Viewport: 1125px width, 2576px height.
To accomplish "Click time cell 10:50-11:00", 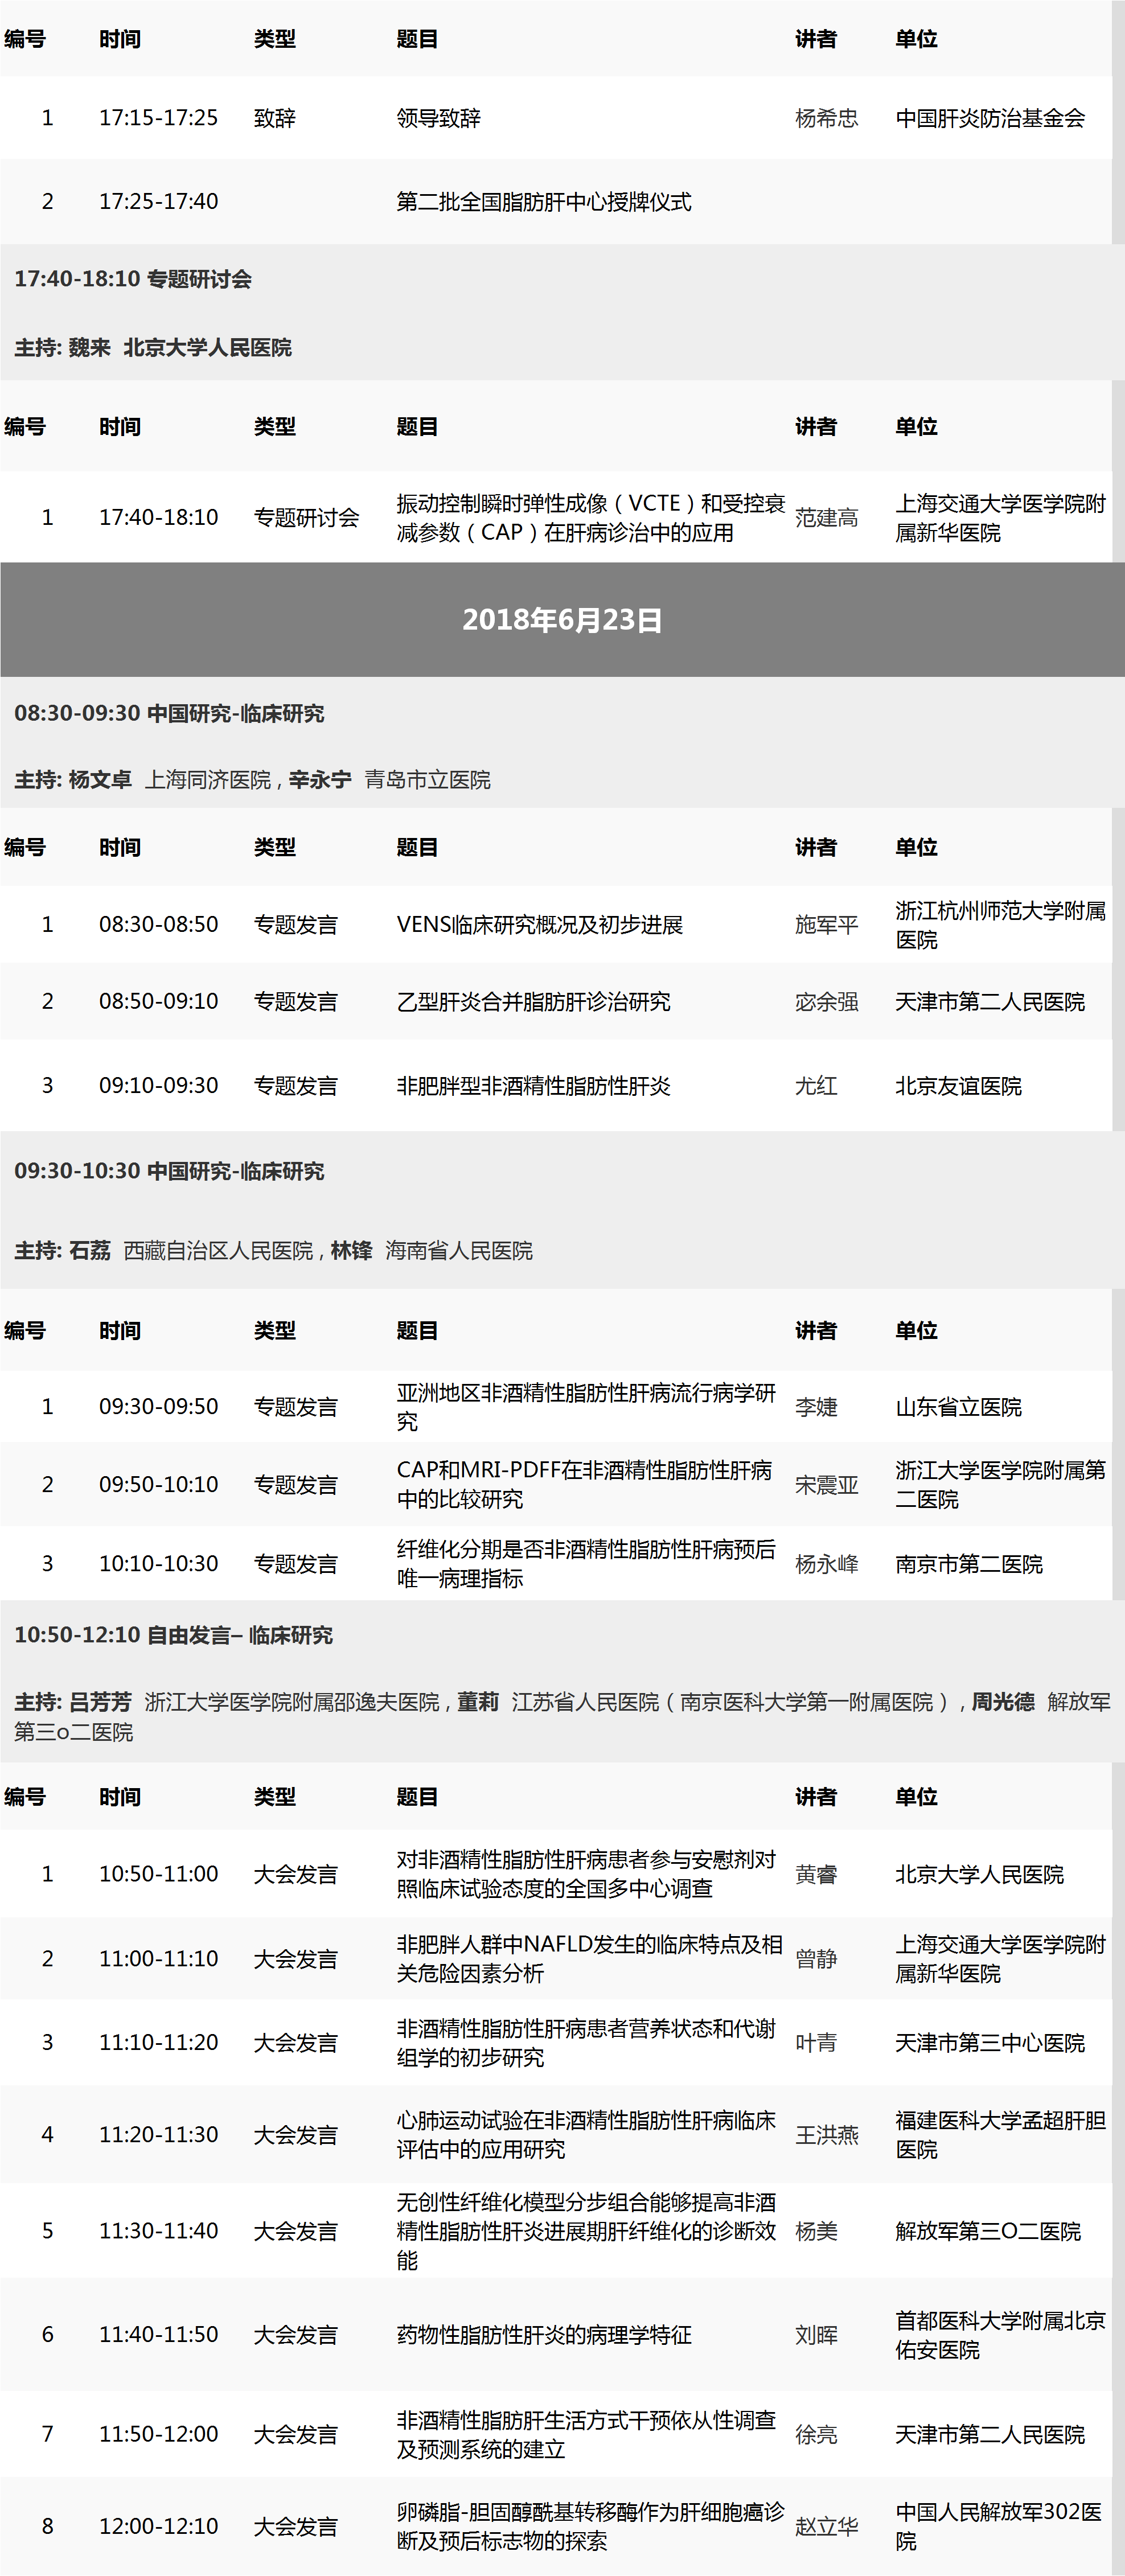I will (158, 1874).
